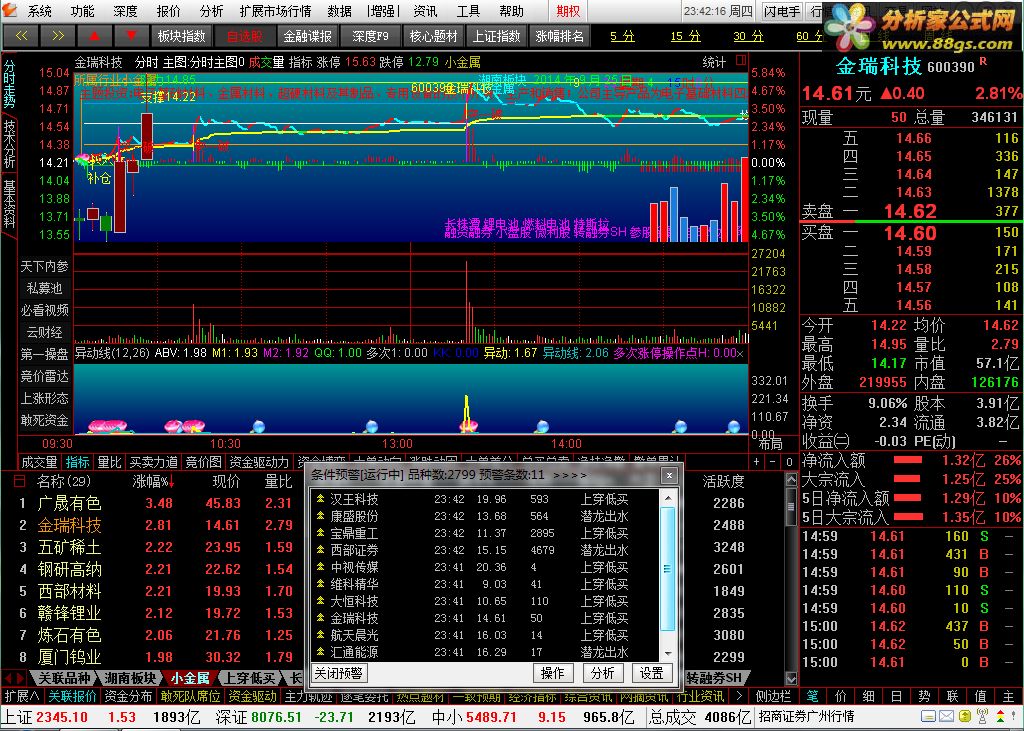Click the red R mark next to 600390

click(x=984, y=61)
